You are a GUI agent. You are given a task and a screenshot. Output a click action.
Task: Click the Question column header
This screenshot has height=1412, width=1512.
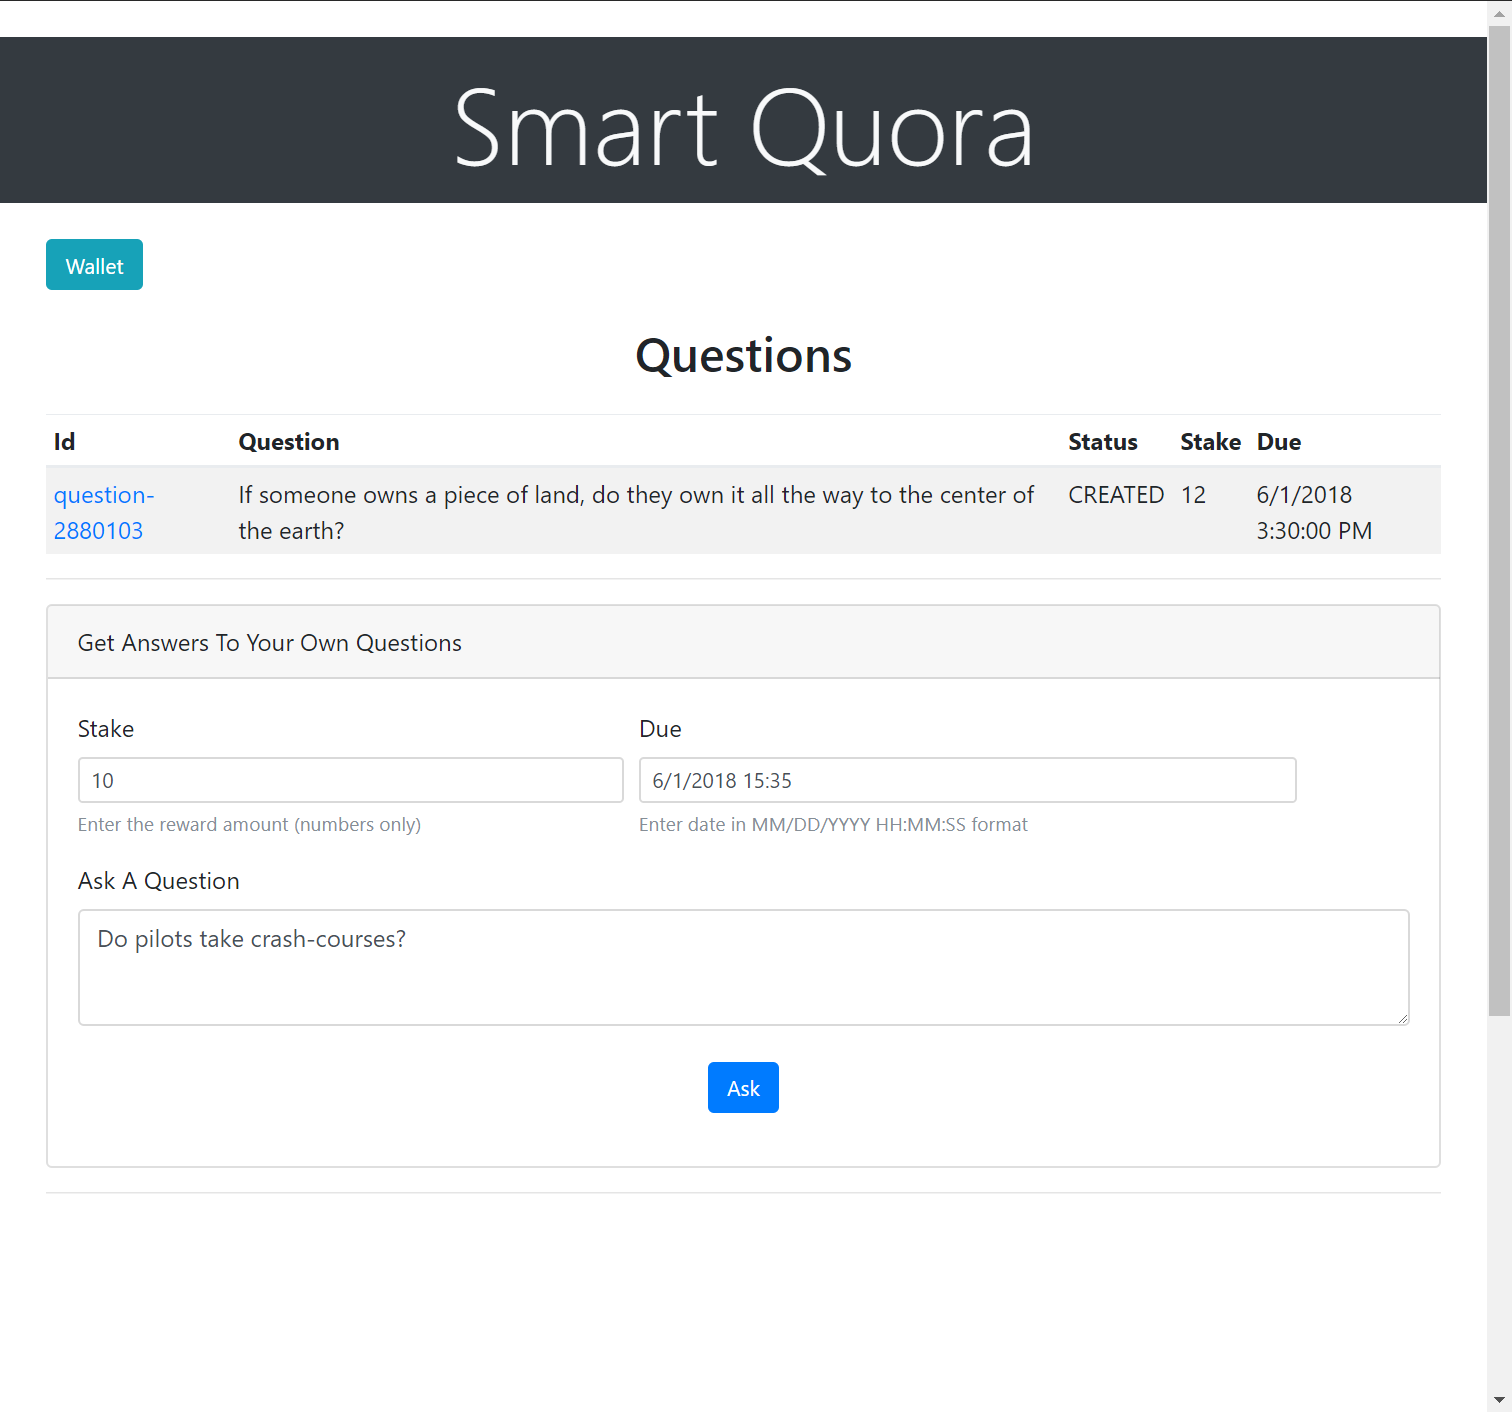click(x=289, y=442)
